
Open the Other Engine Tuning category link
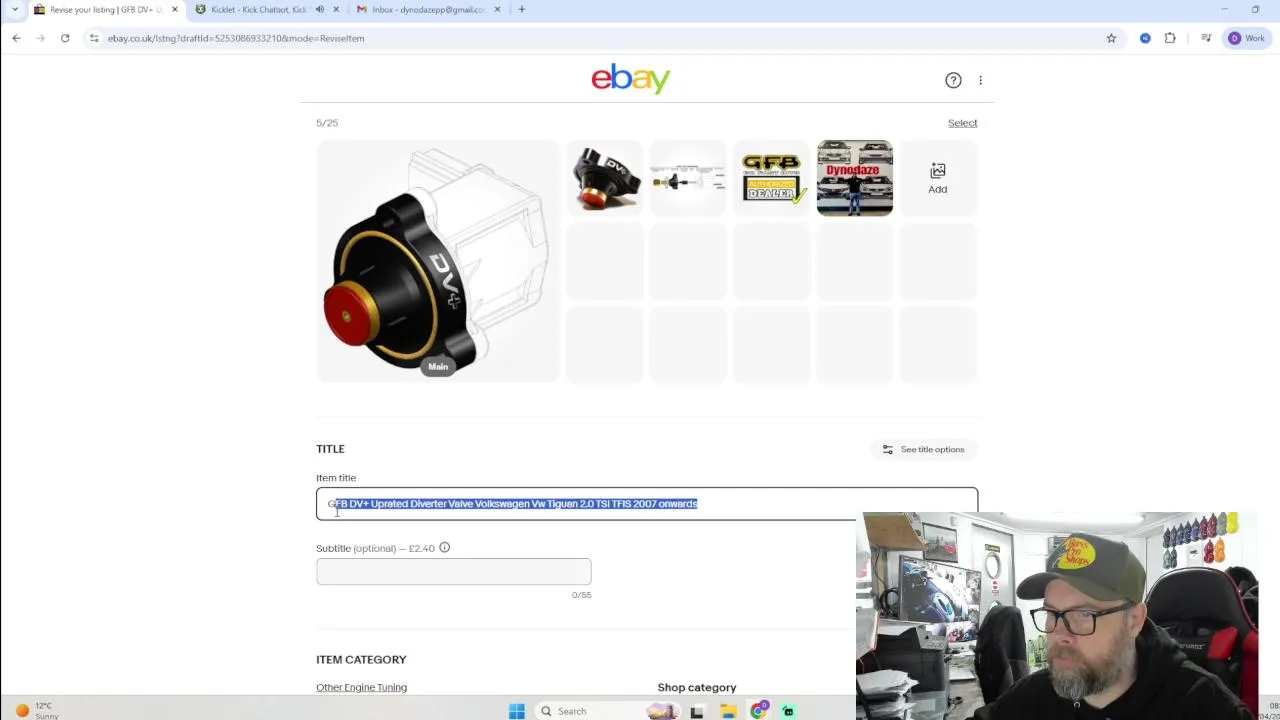pos(361,687)
